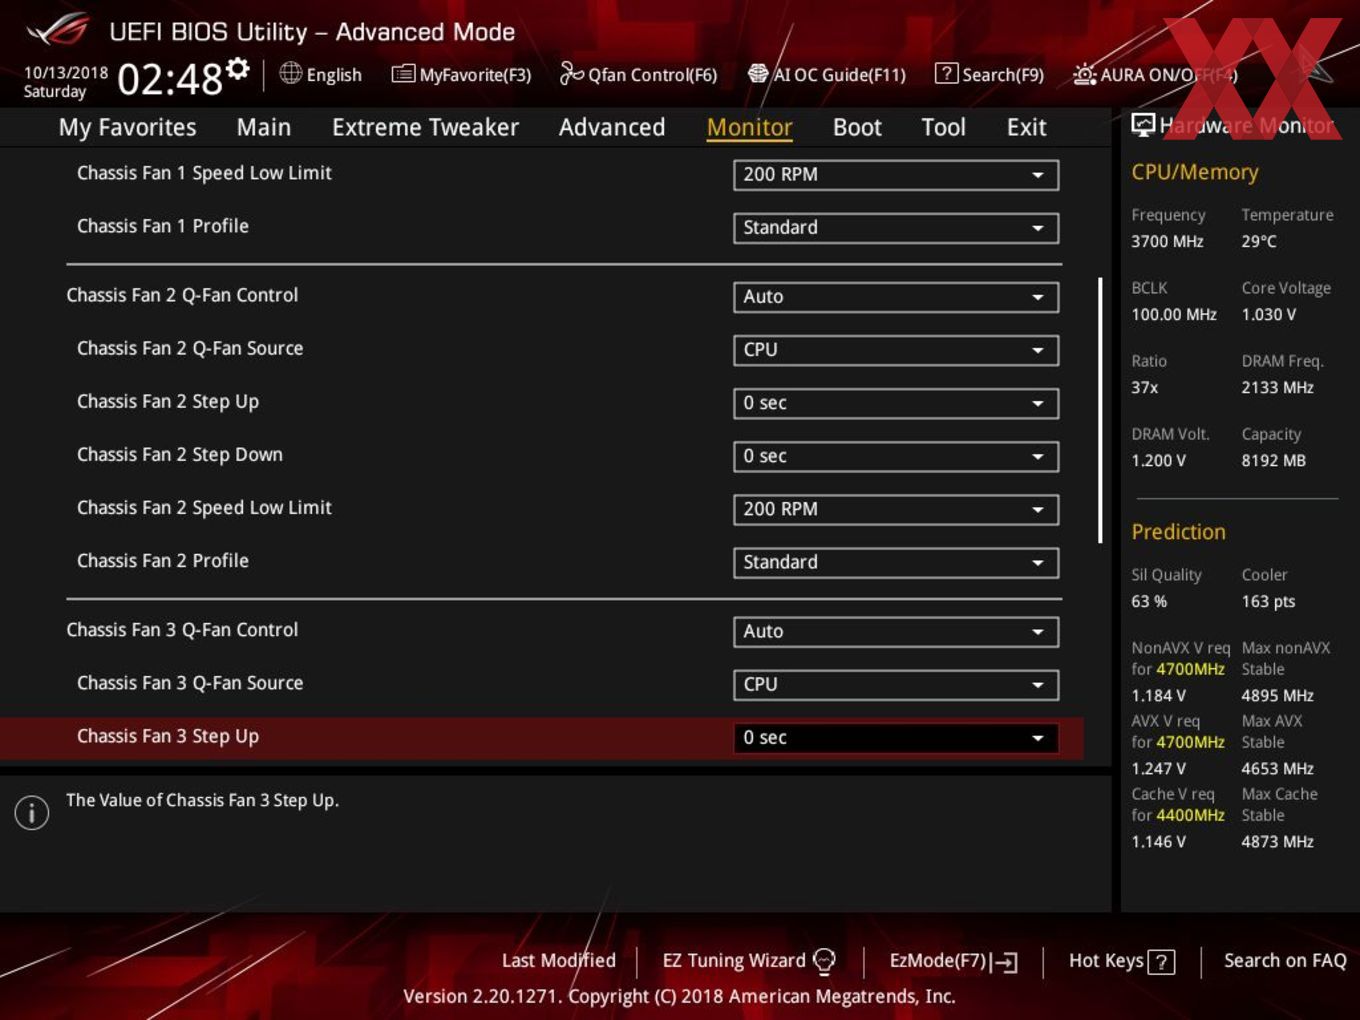Open Chassis Fan 3 Q-Fan Control dropdown
The image size is (1360, 1020).
click(896, 632)
